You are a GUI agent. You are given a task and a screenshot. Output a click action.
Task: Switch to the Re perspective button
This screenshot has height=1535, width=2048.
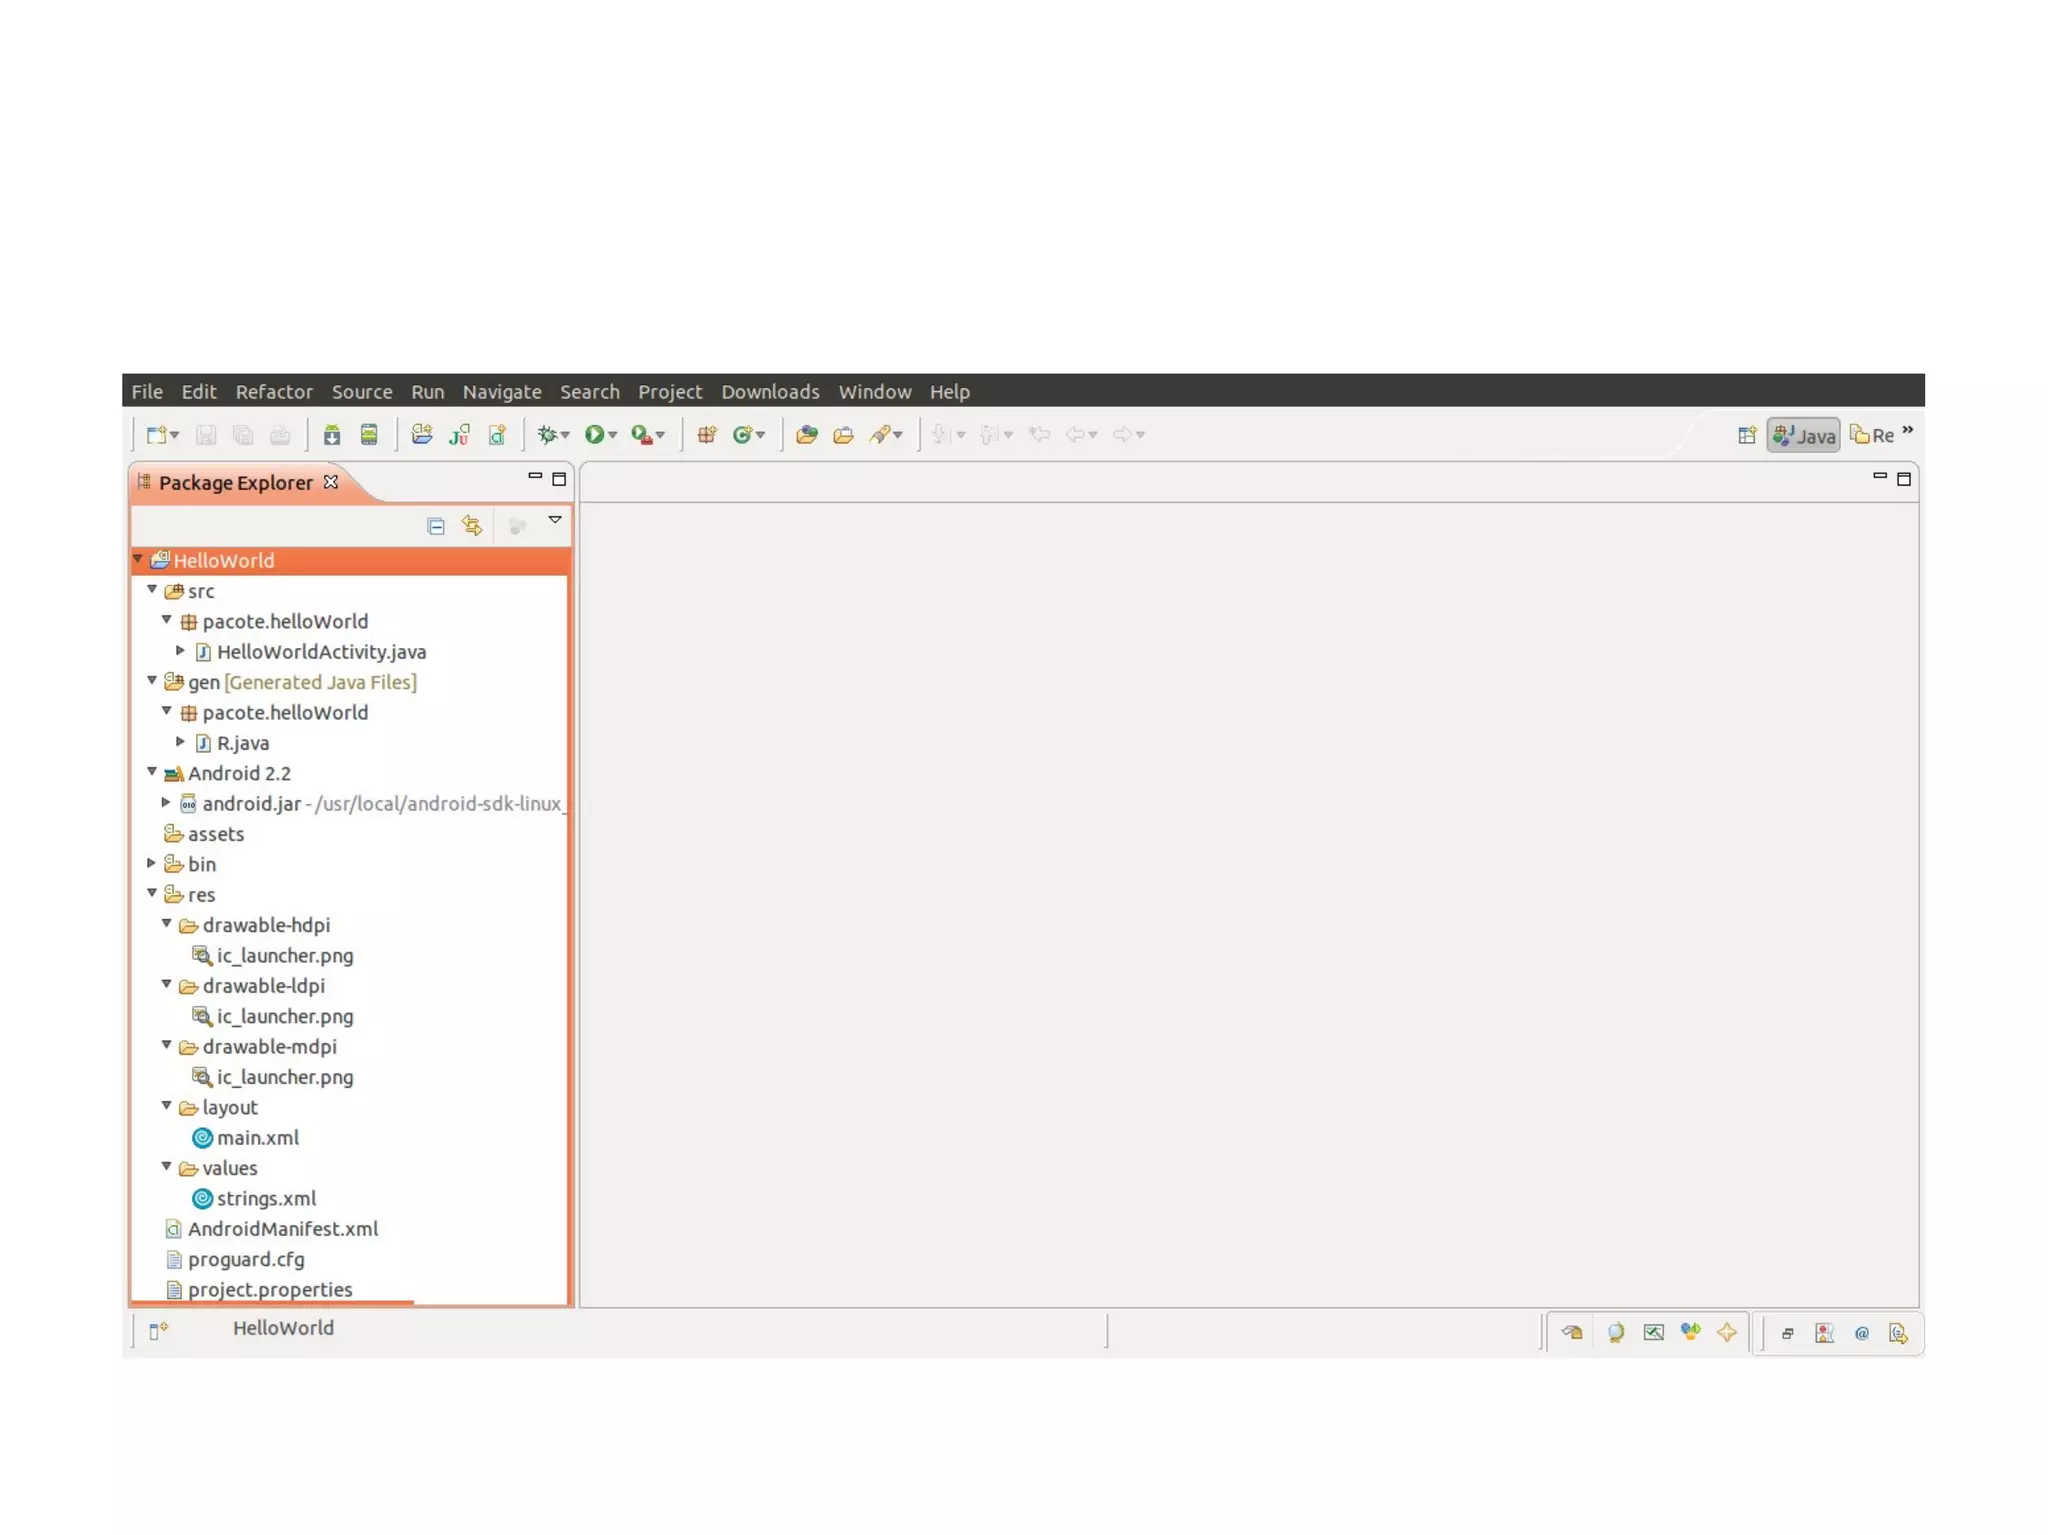pos(1872,435)
